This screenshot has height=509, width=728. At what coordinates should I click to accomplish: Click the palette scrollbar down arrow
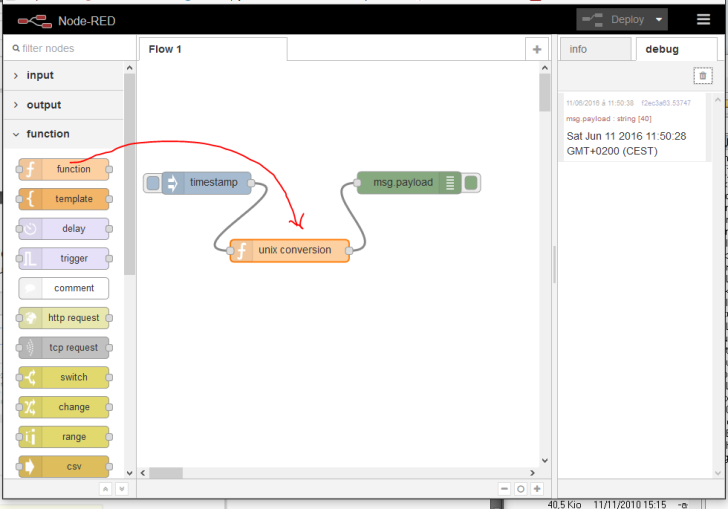(130, 473)
